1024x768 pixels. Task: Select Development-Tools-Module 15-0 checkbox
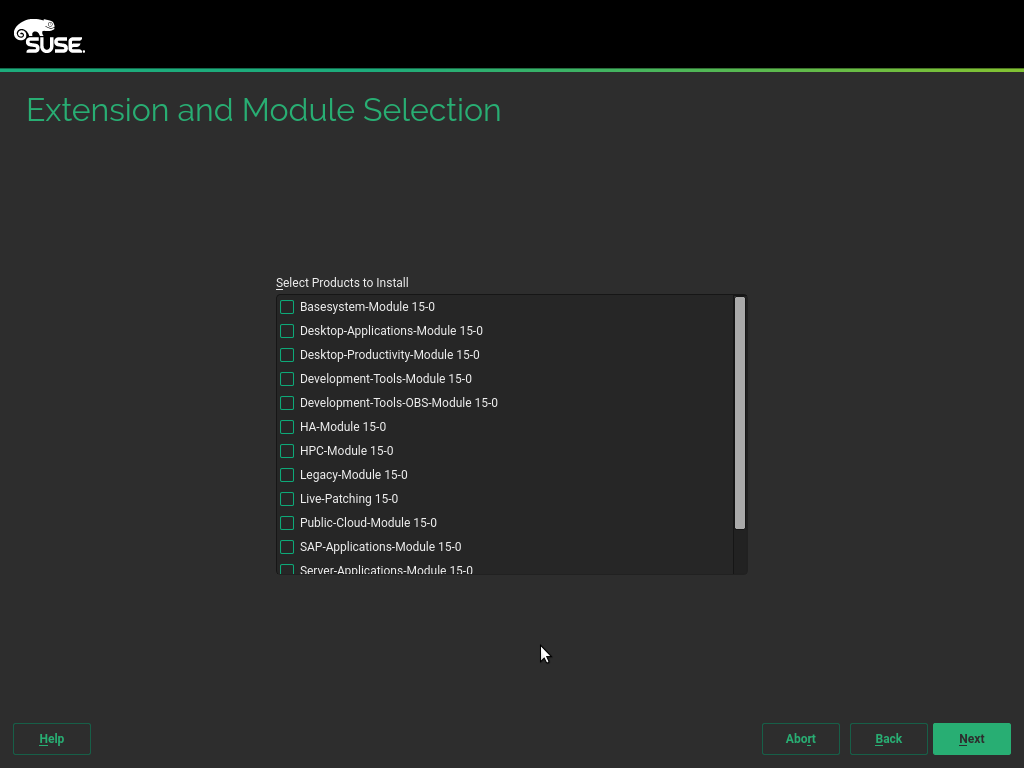tap(287, 379)
